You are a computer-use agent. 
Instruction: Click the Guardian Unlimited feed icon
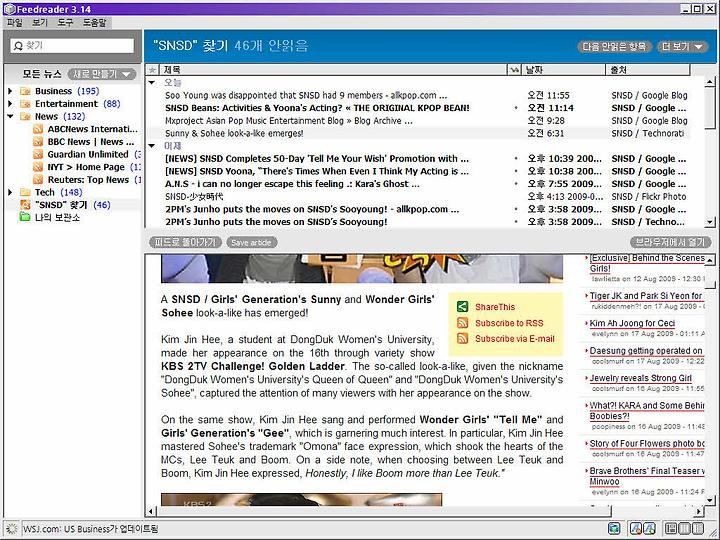(x=38, y=154)
